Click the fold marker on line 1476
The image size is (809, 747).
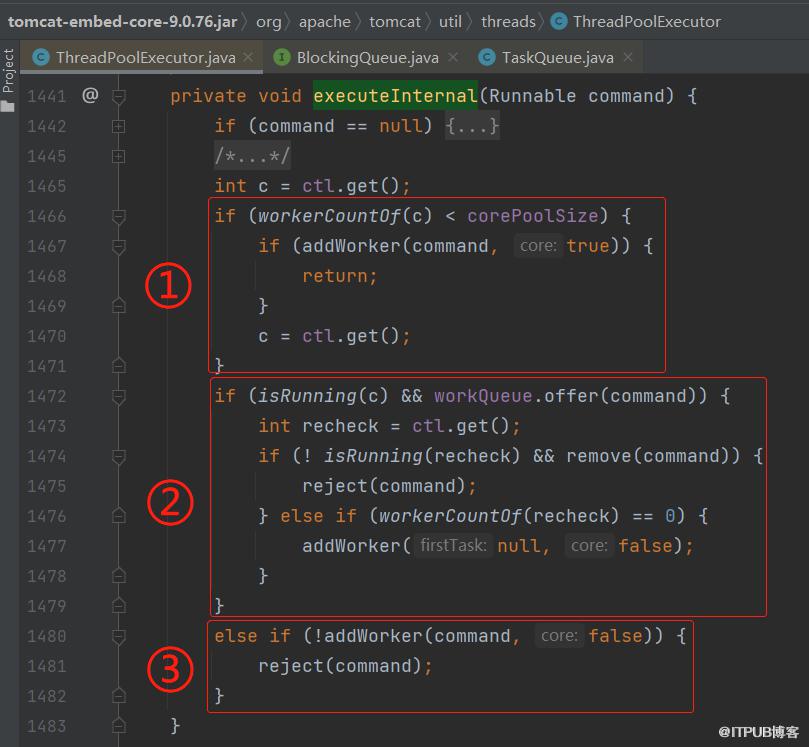119,516
